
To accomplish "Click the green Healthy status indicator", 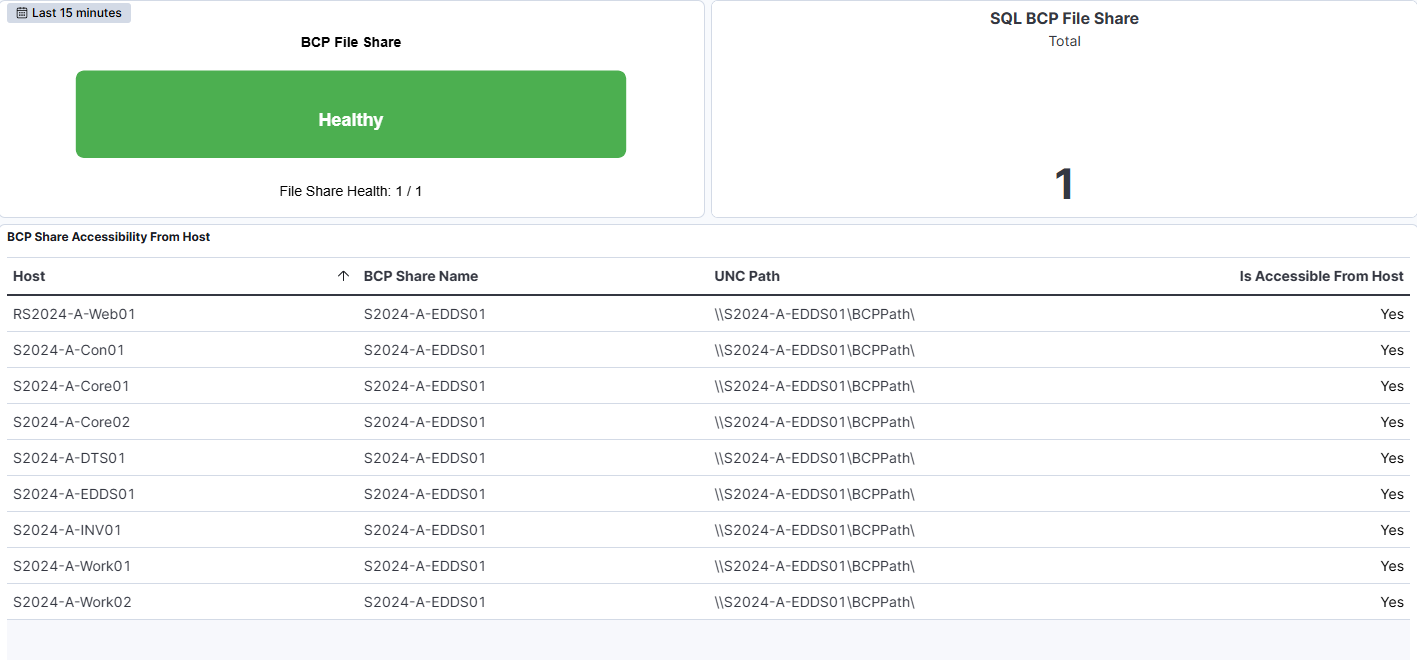I will [351, 113].
